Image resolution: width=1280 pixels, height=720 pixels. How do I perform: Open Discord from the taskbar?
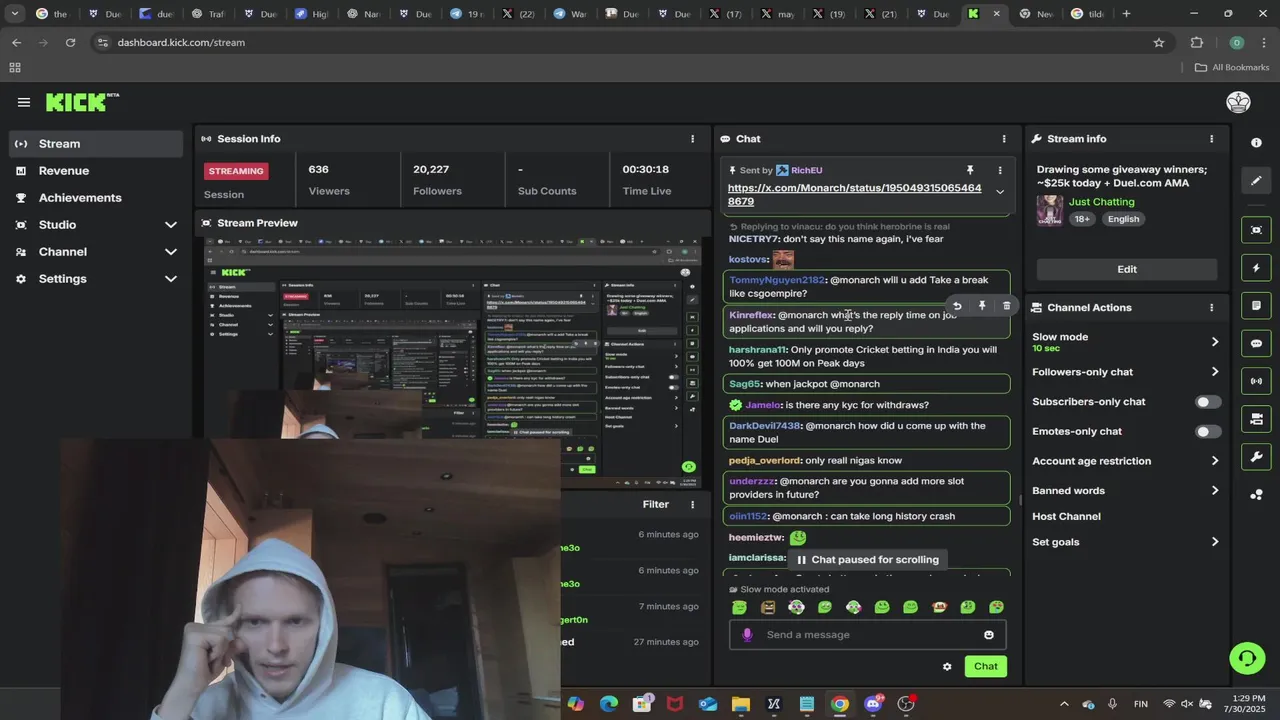[873, 704]
